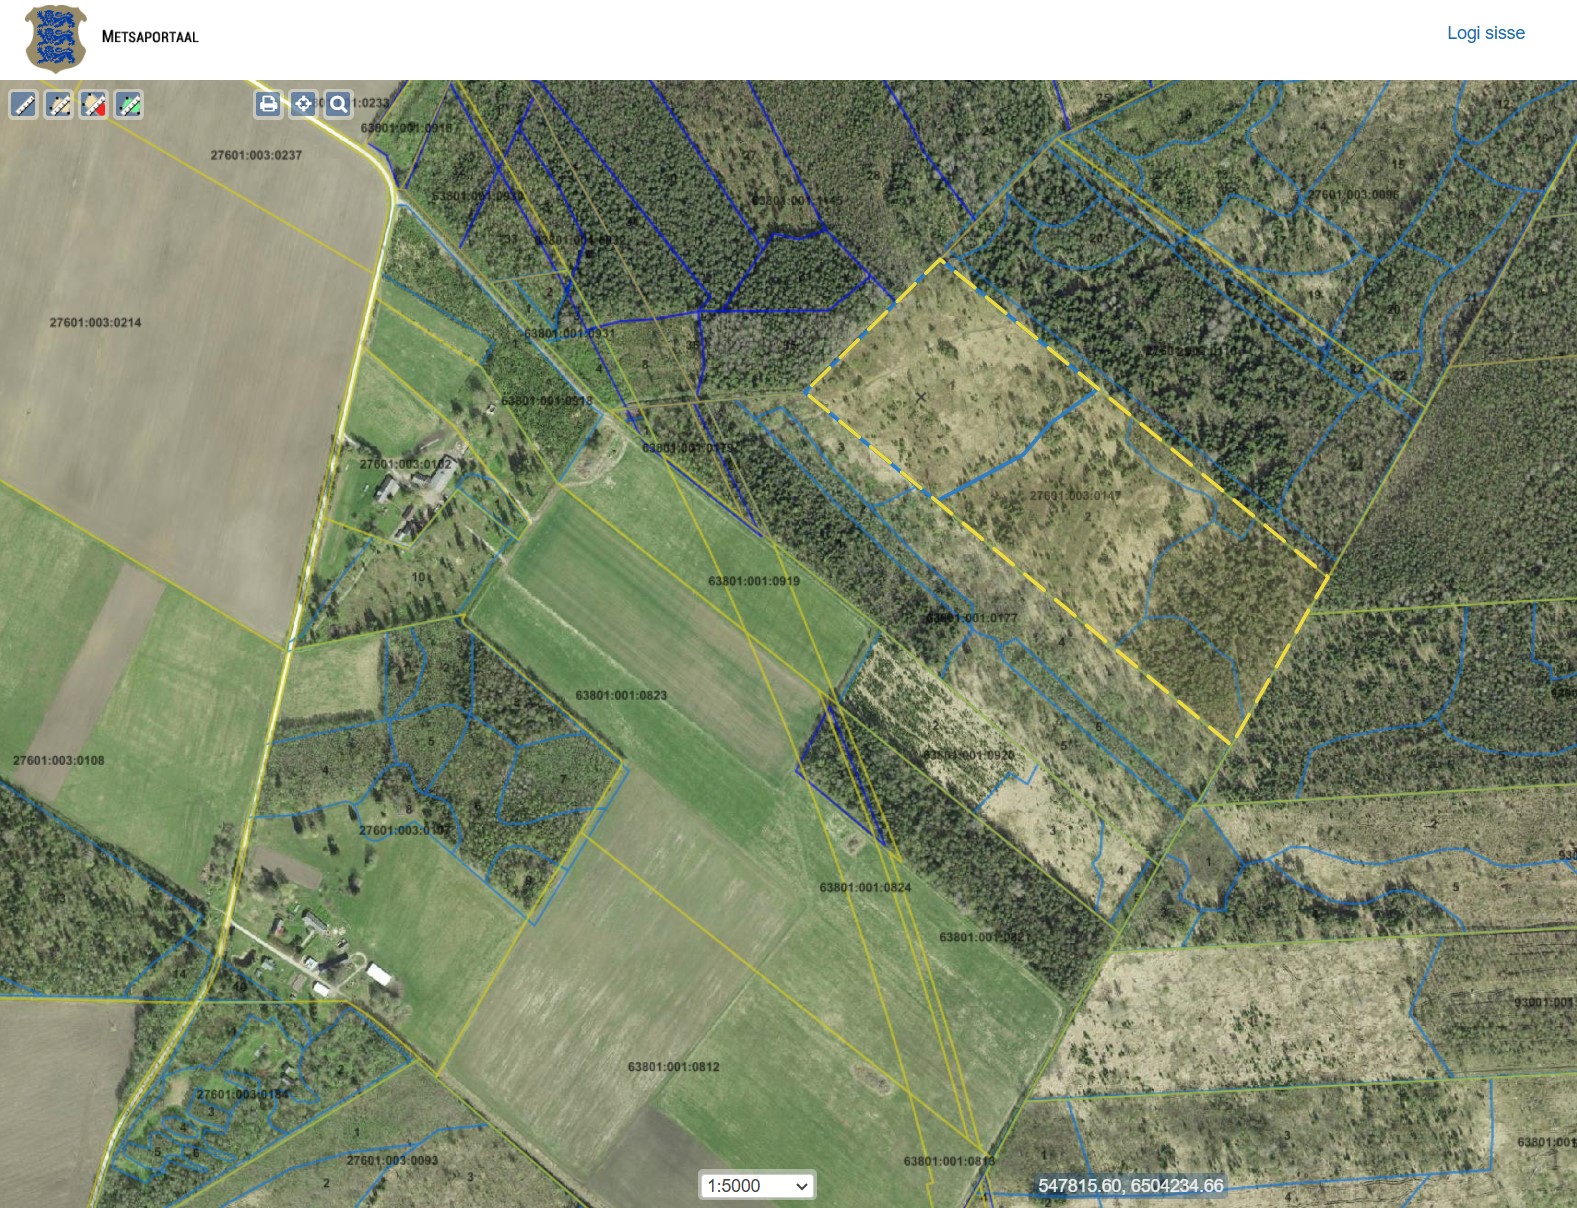
Task: Click parcel label 63801:001:0823 on map
Action: [621, 696]
